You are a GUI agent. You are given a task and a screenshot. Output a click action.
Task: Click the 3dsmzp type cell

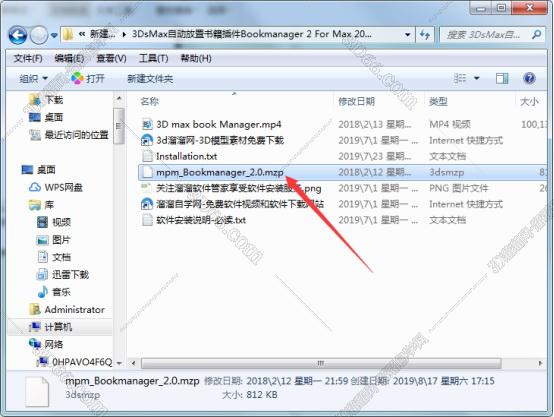(x=447, y=172)
